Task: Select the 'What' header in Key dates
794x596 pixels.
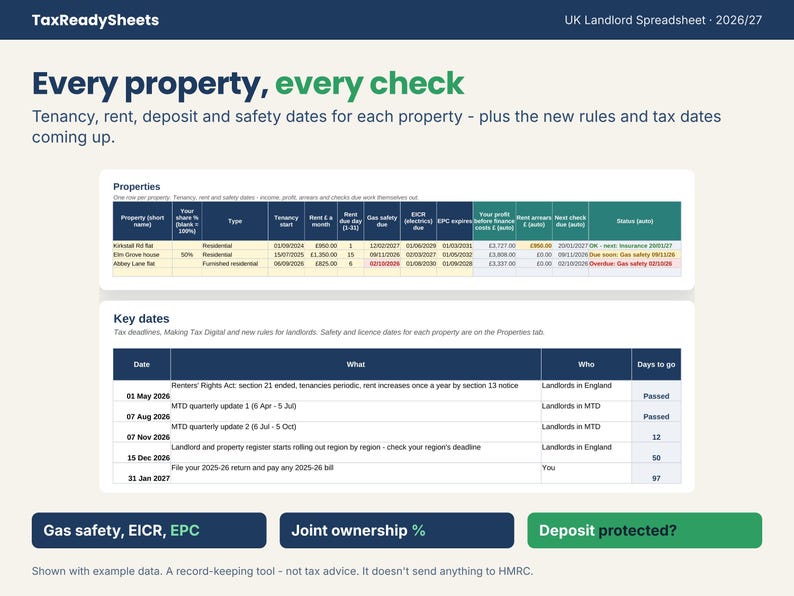Action: [355, 364]
